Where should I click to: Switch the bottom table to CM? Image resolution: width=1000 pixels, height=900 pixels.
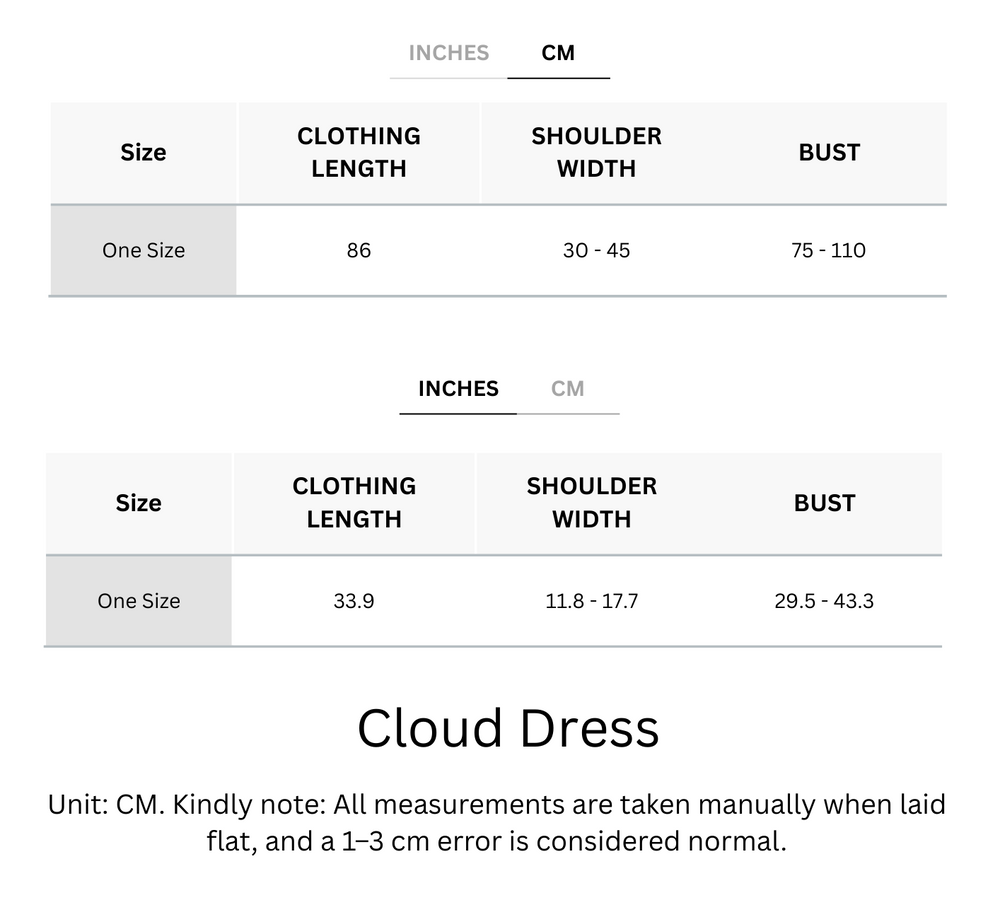570,388
